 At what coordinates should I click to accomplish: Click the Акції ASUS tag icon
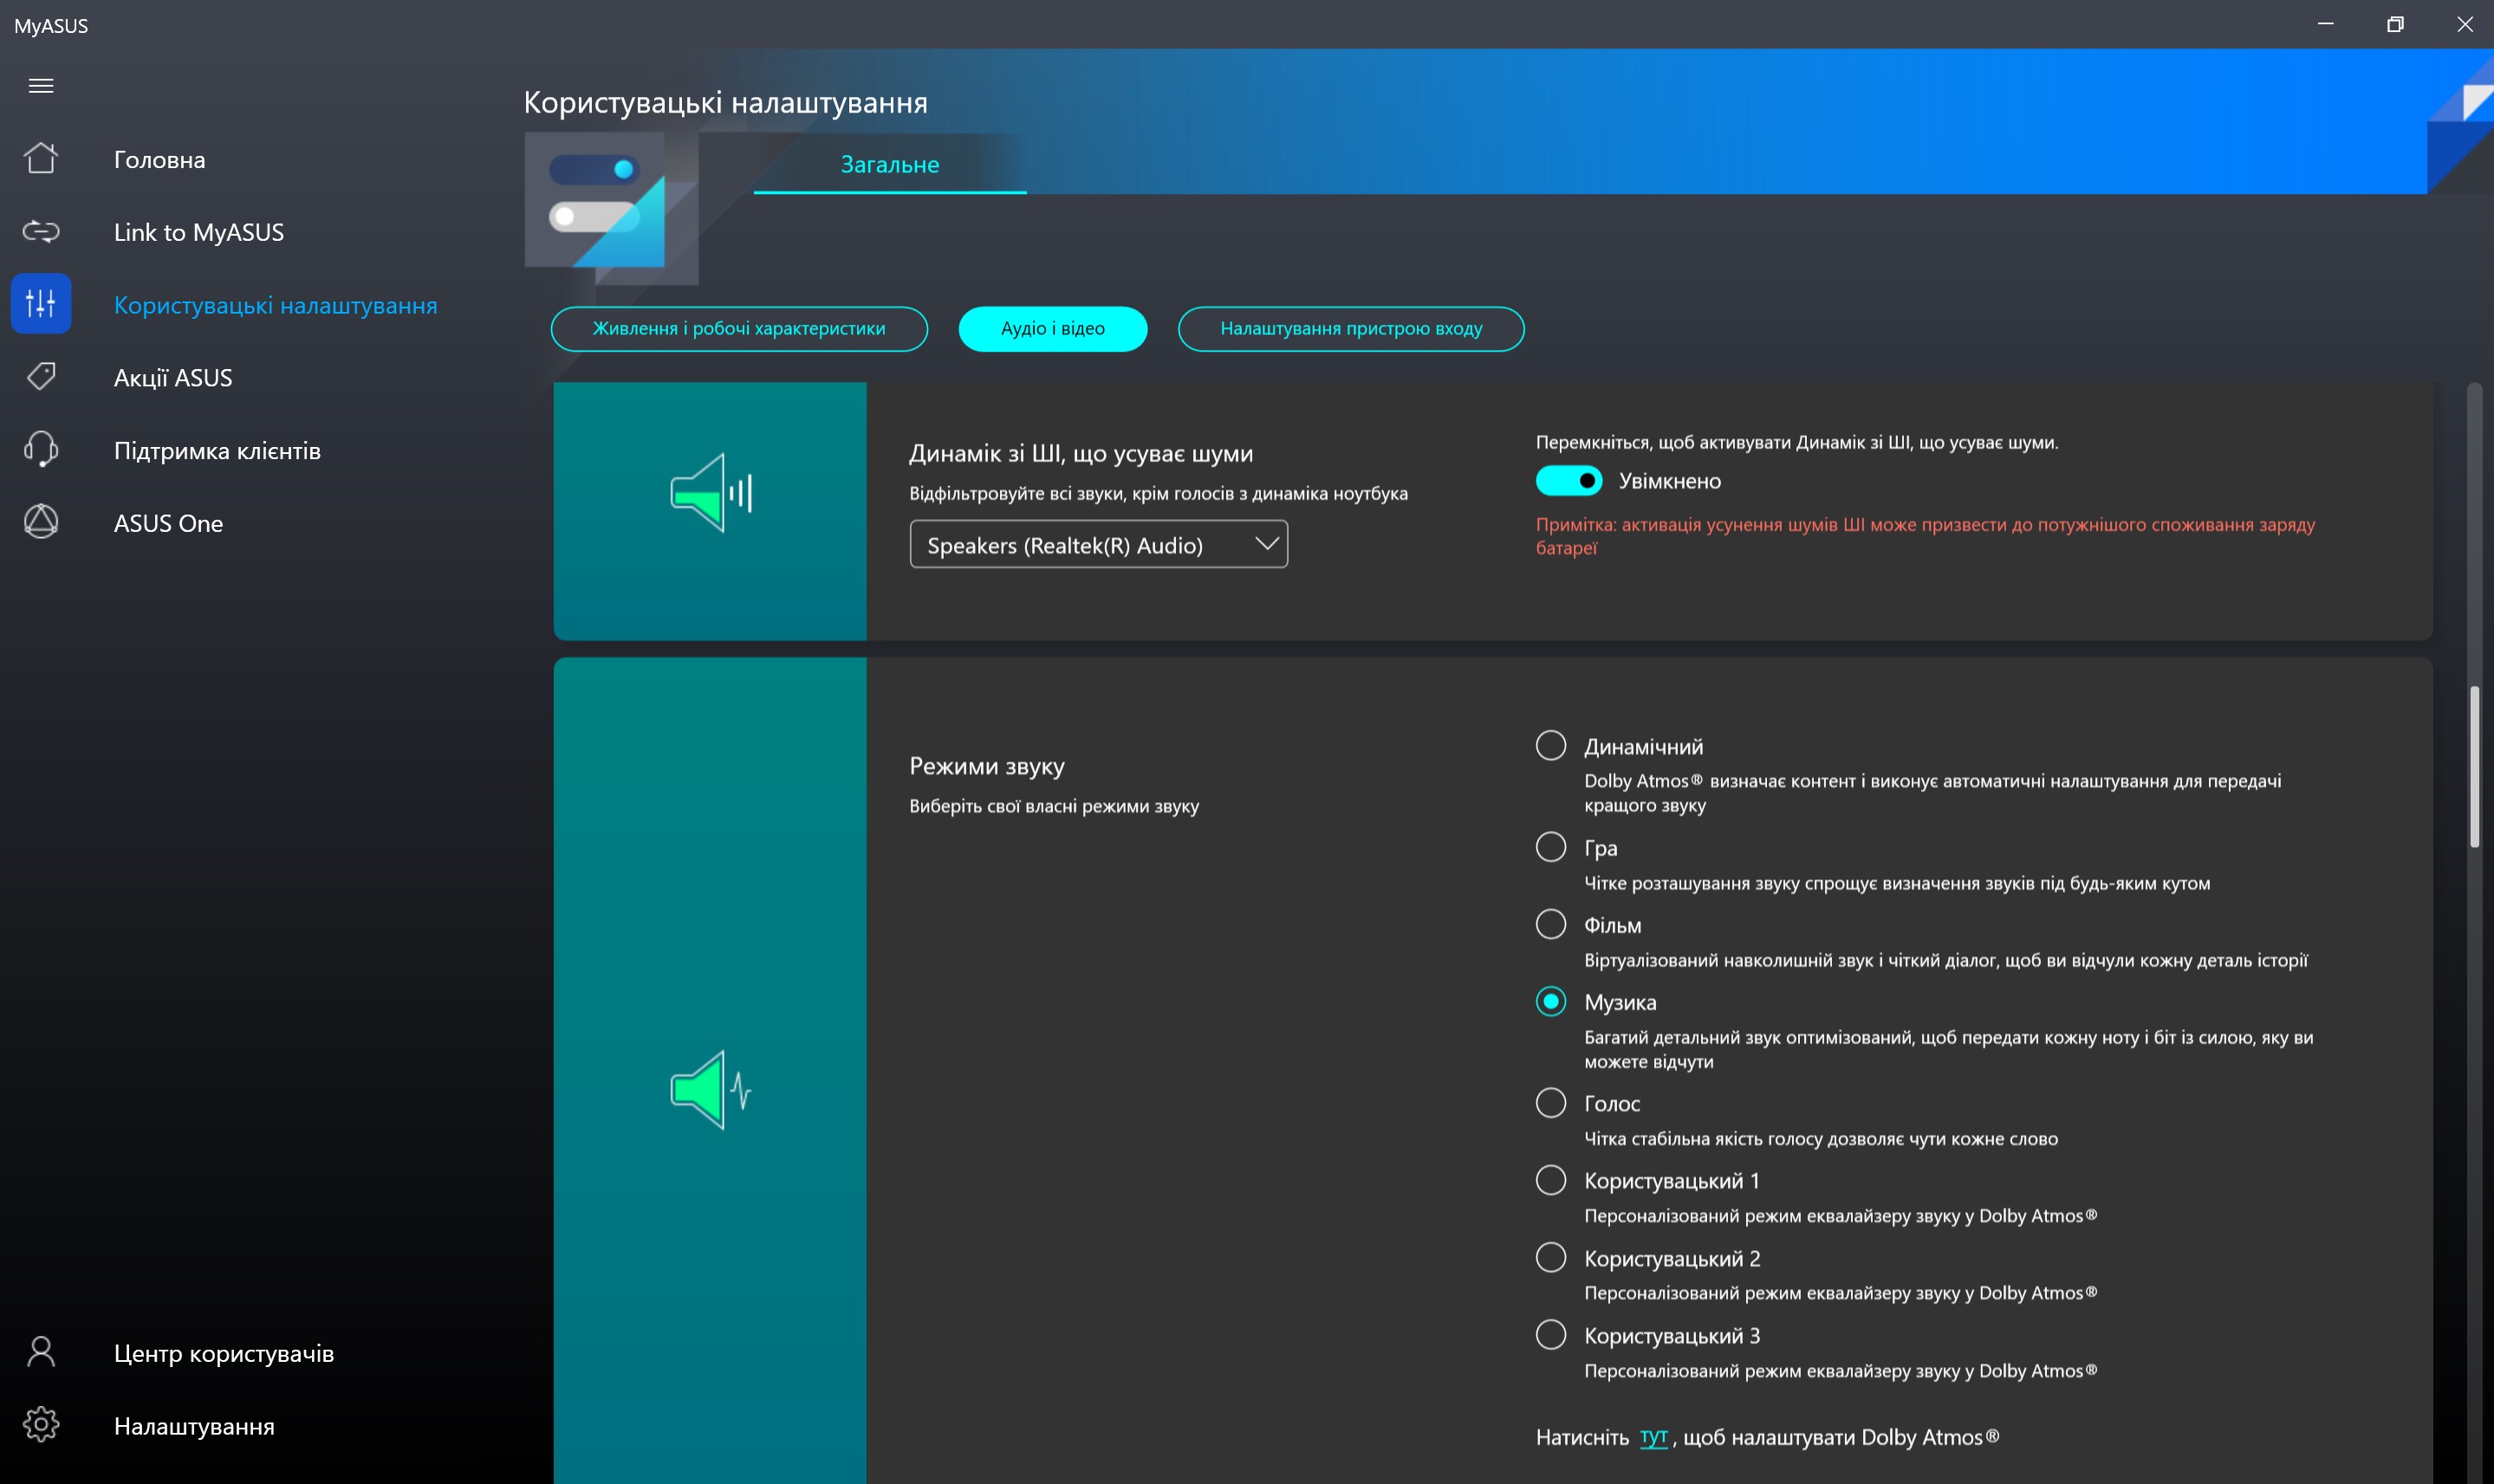click(x=41, y=377)
